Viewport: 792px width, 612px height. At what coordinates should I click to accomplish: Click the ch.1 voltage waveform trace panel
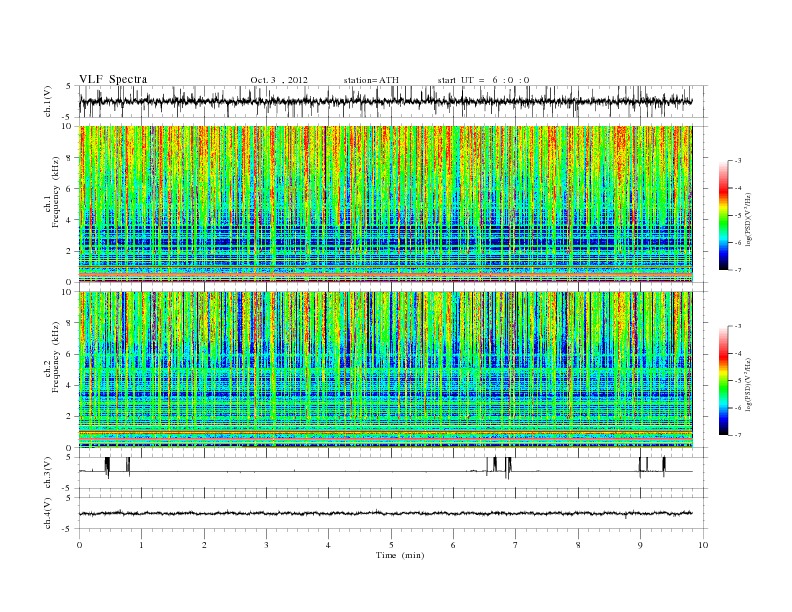393,101
